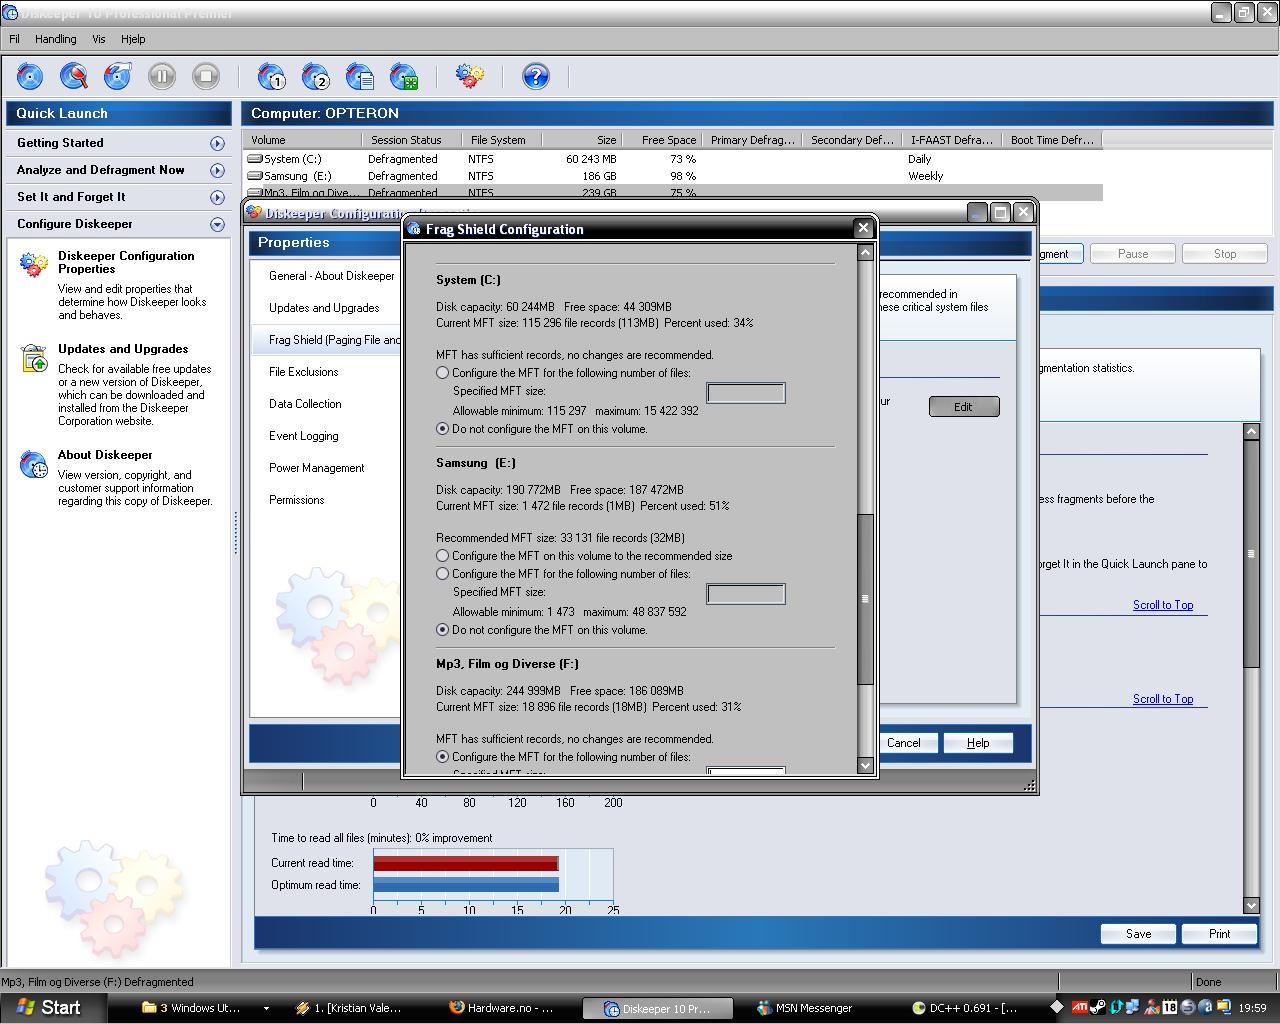Viewport: 1280px width, 1024px height.
Task: Click the upper Scroll to Top link
Action: pos(1163,605)
